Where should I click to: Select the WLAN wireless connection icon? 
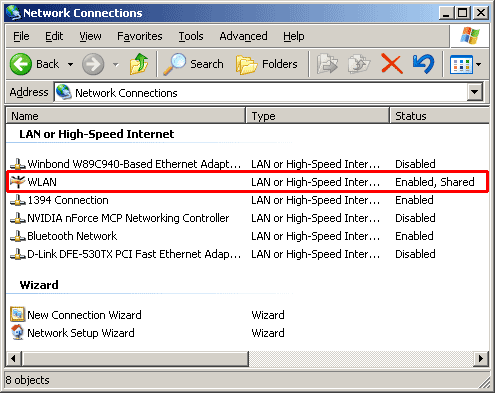[18, 182]
